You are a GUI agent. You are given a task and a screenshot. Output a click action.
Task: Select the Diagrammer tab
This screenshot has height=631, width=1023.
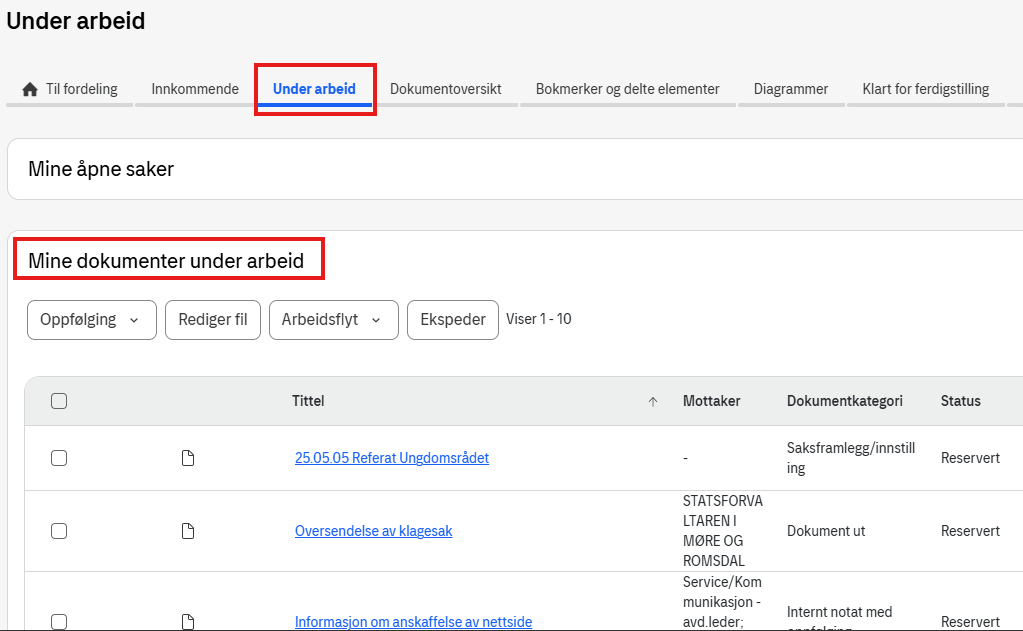tap(790, 89)
